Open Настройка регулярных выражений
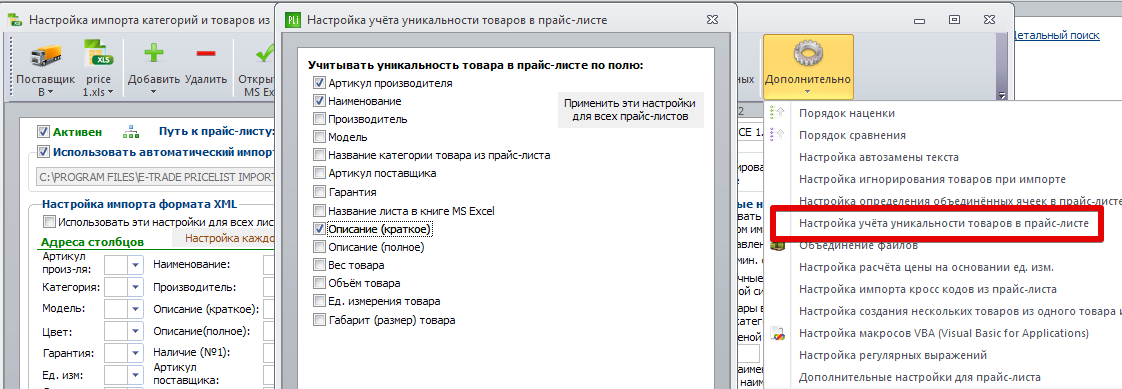The height and width of the screenshot is (389, 1122). point(893,355)
